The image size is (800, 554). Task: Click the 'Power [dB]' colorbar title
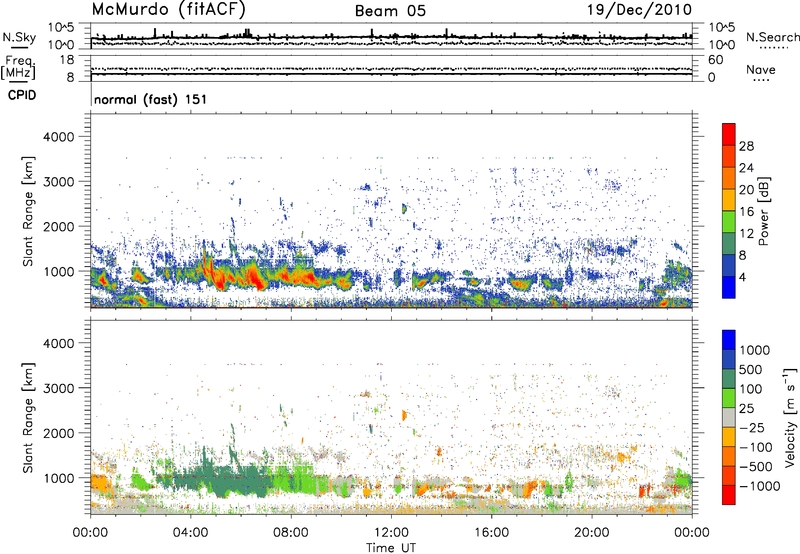763,211
